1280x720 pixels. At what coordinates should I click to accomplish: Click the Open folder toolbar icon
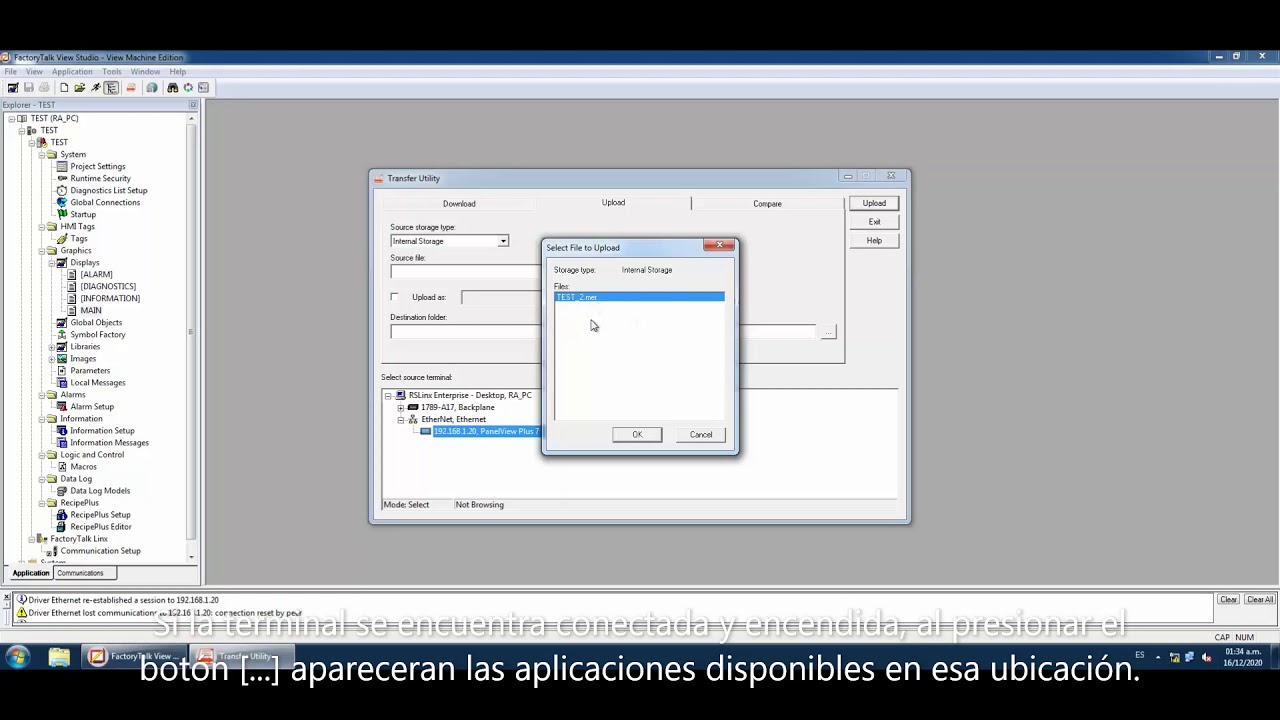(x=79, y=88)
